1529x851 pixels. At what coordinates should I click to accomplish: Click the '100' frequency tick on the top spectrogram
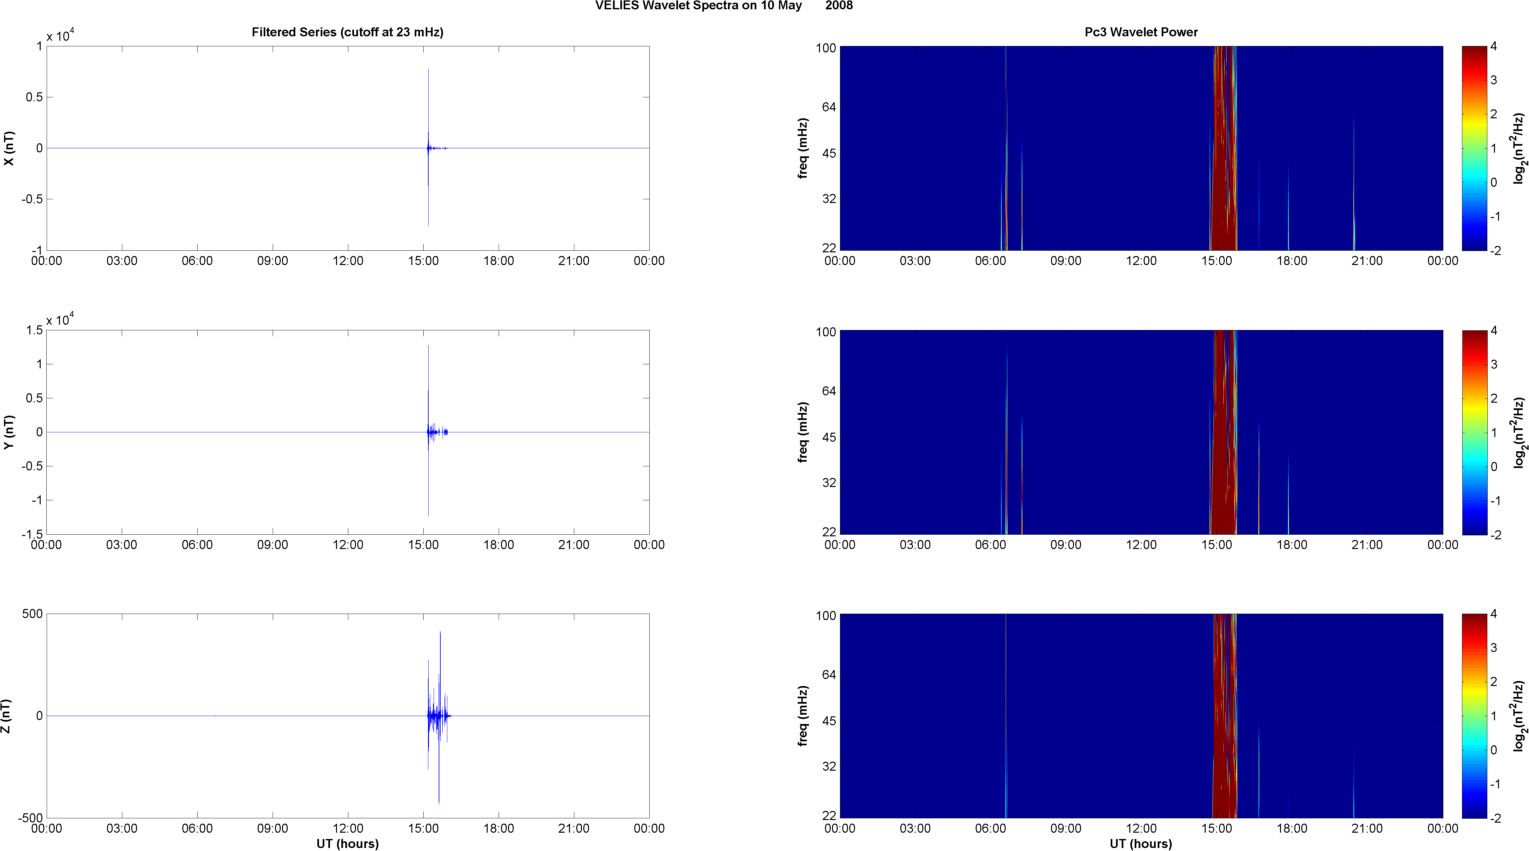pos(826,47)
